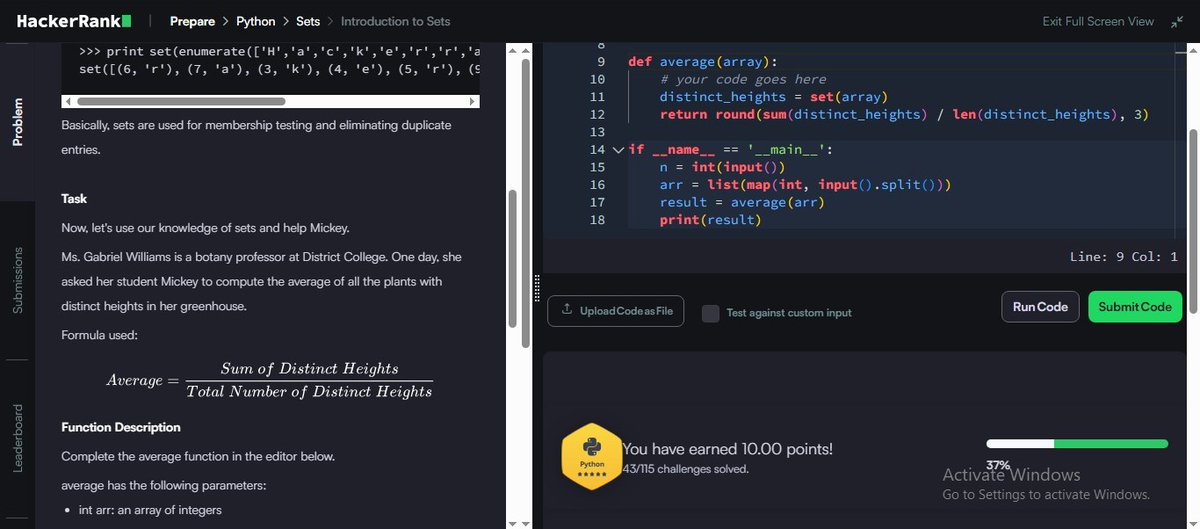This screenshot has width=1200, height=529.
Task: Open the Submissions side tab
Action: point(17,281)
